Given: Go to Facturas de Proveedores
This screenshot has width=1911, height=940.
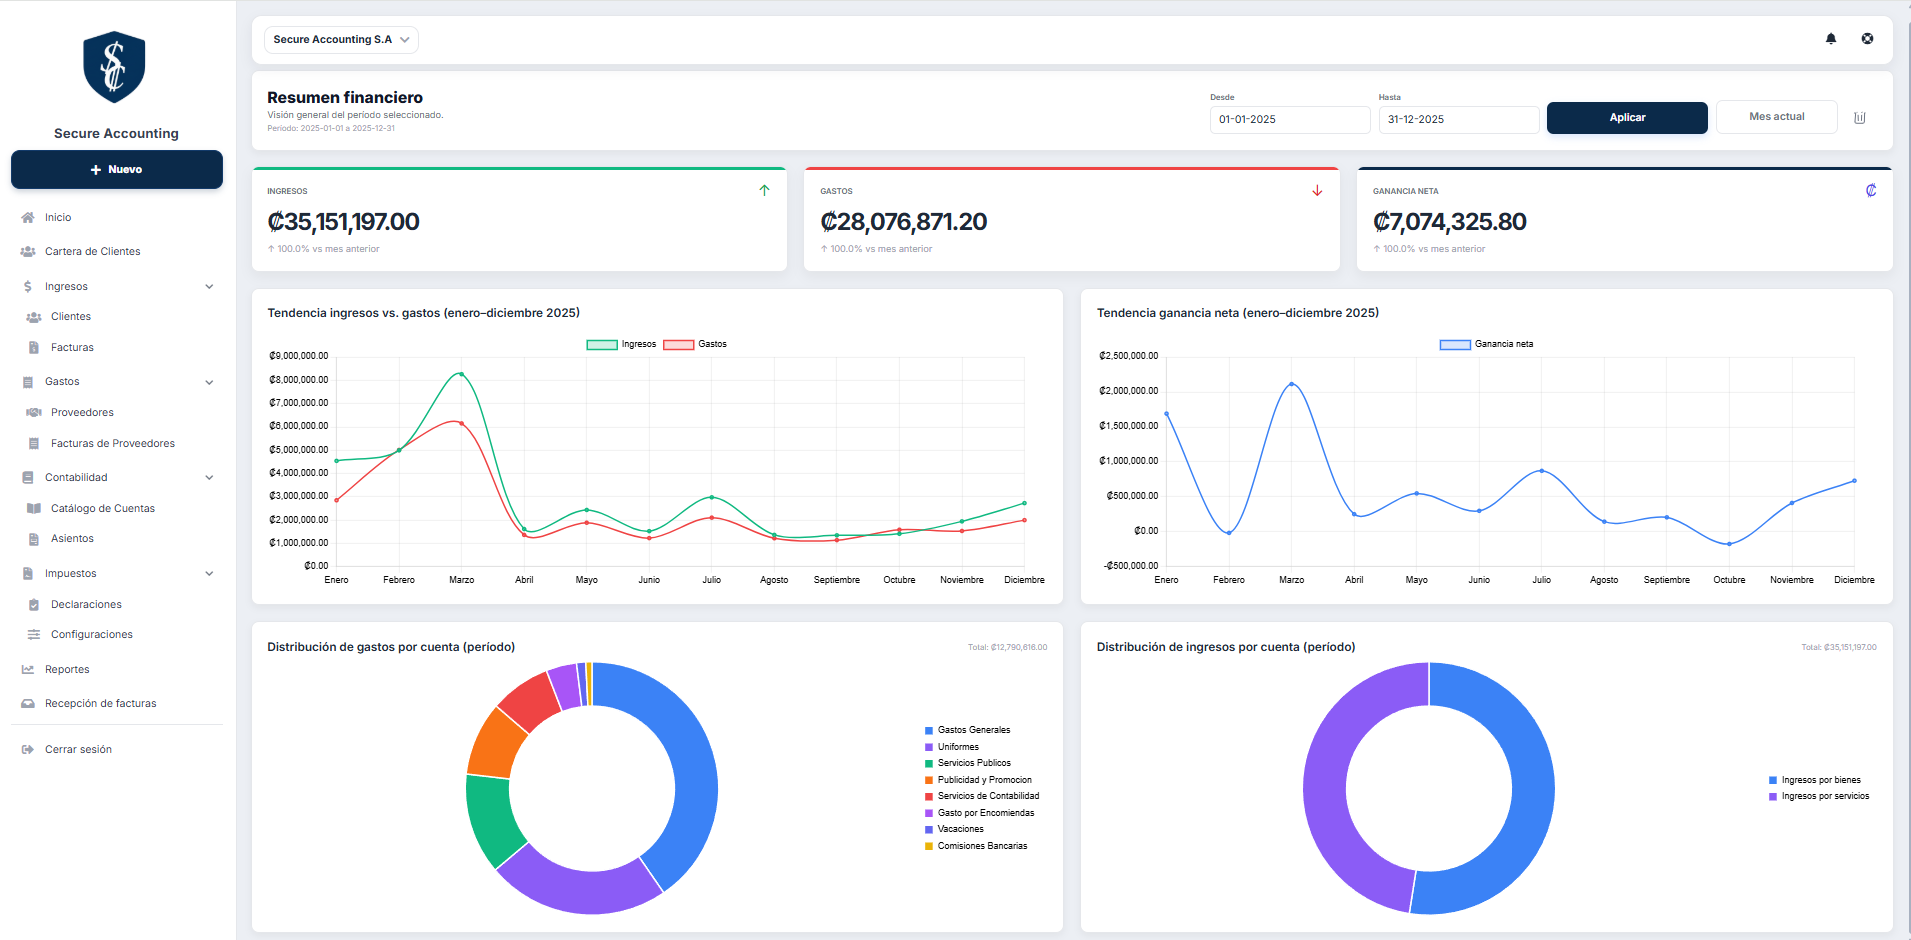Looking at the screenshot, I should (x=113, y=444).
